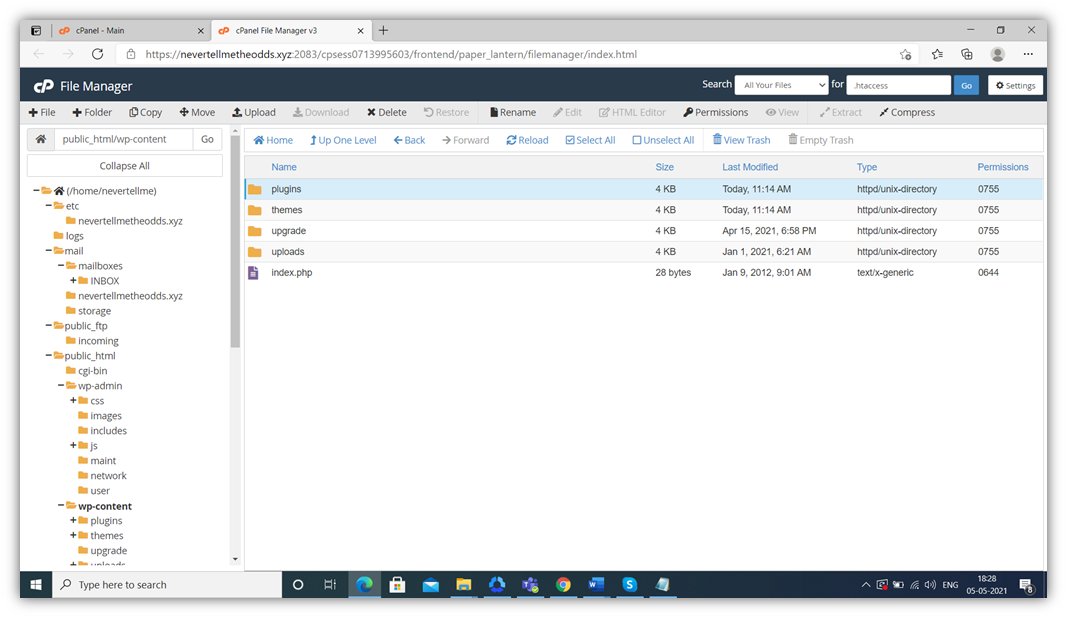
Task: Open Windows Start menu
Action: [x=36, y=585]
